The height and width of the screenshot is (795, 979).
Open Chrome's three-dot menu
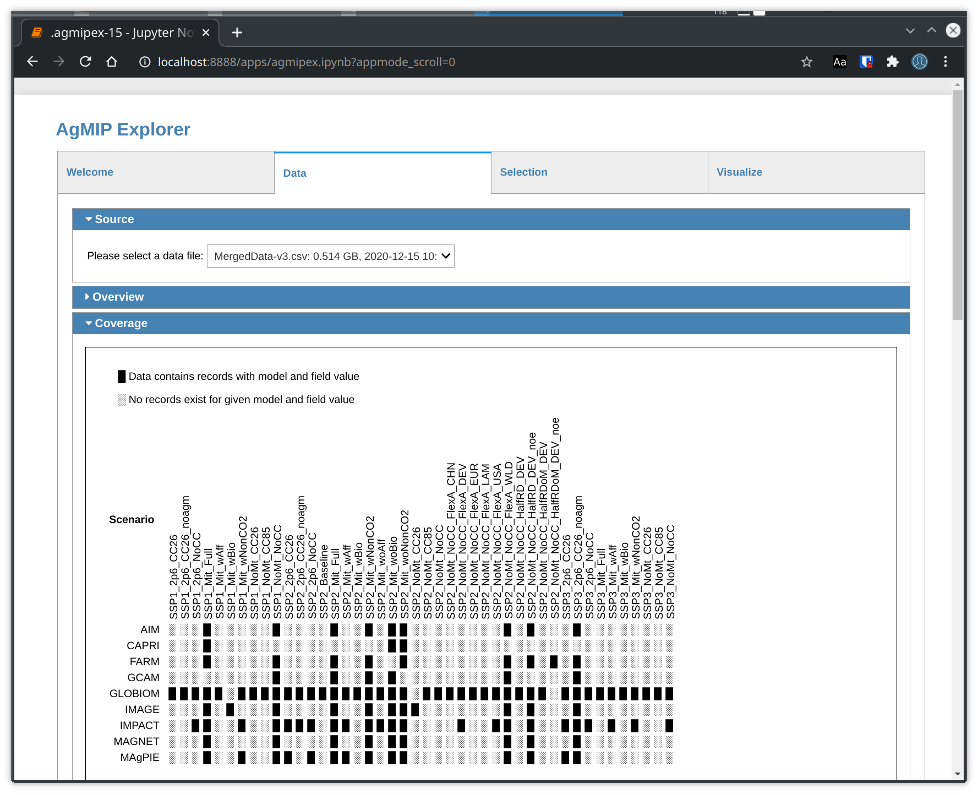pyautogui.click(x=946, y=62)
